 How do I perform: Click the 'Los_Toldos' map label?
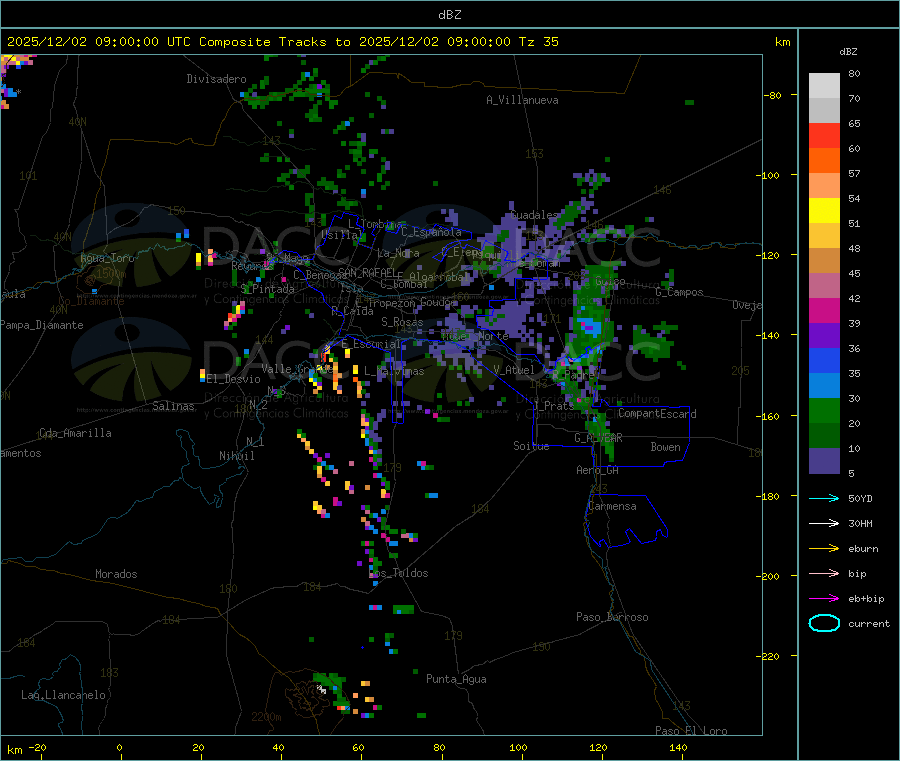399,573
